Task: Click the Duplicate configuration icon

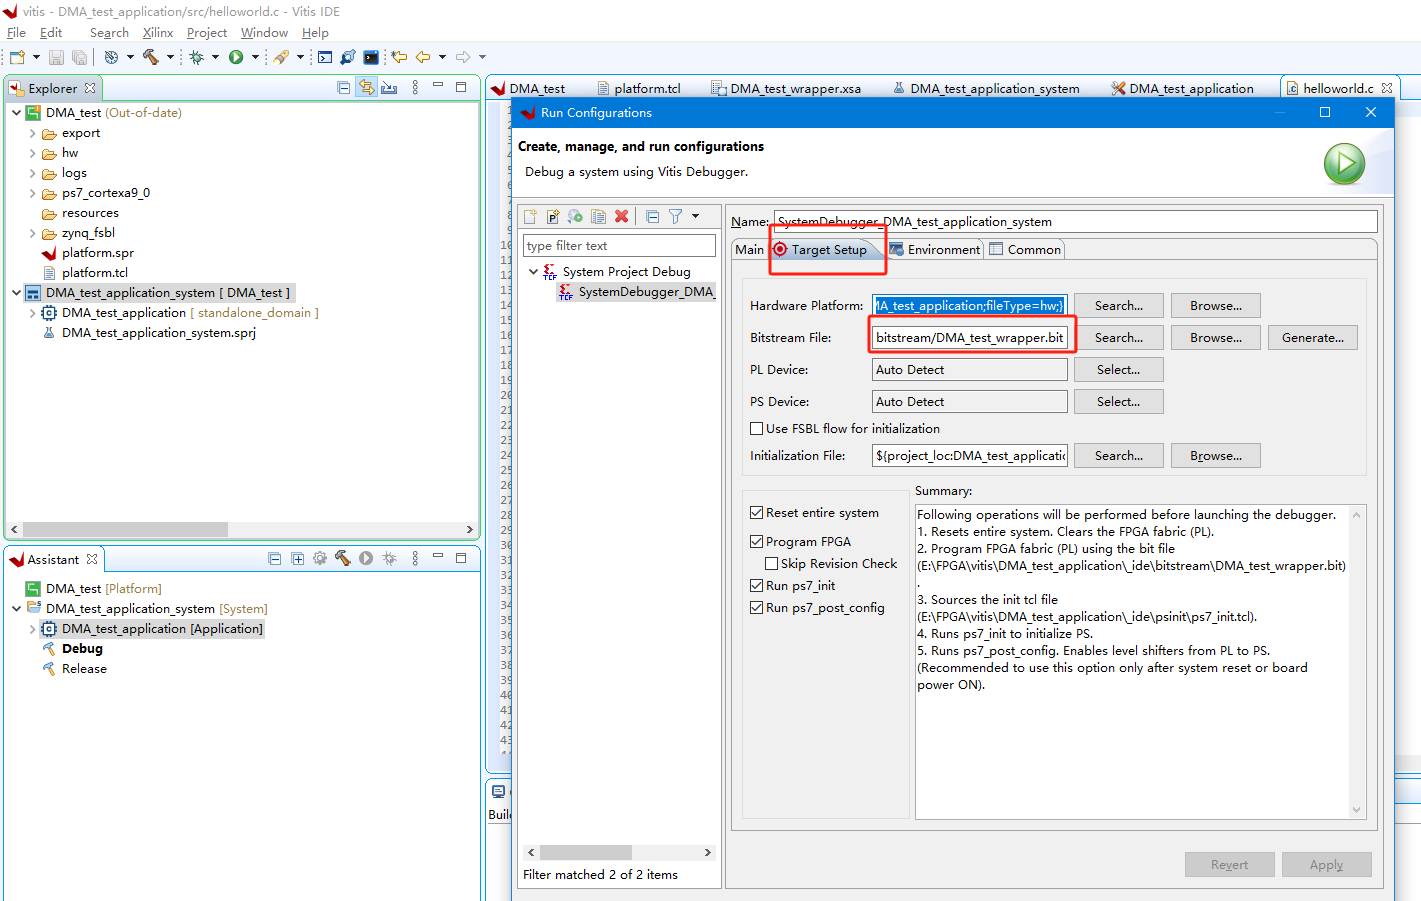Action: 598,216
